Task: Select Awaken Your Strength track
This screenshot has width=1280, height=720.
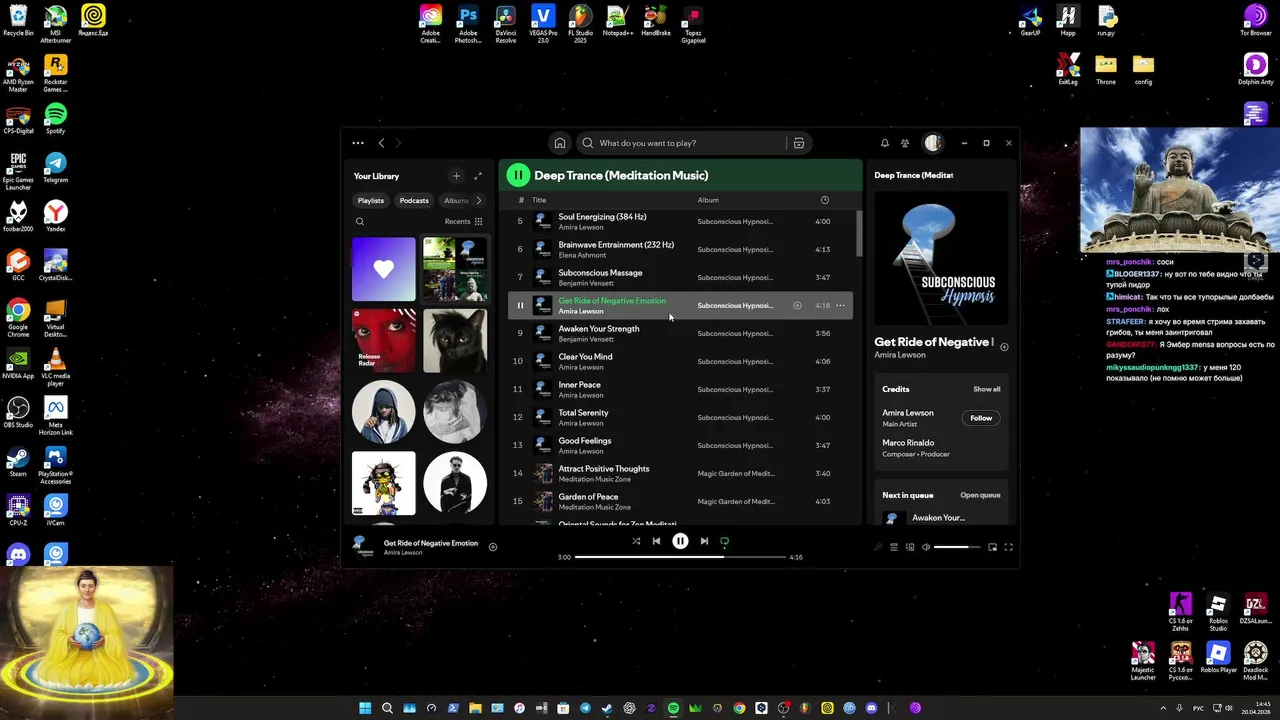Action: (x=680, y=333)
